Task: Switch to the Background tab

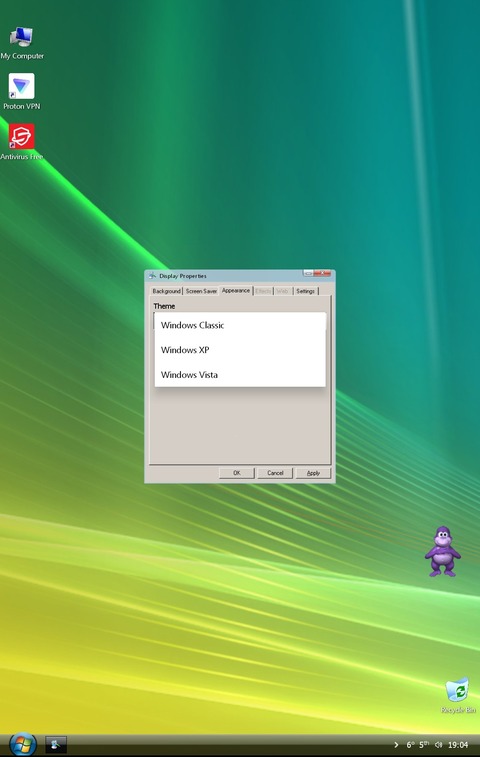Action: coord(166,291)
